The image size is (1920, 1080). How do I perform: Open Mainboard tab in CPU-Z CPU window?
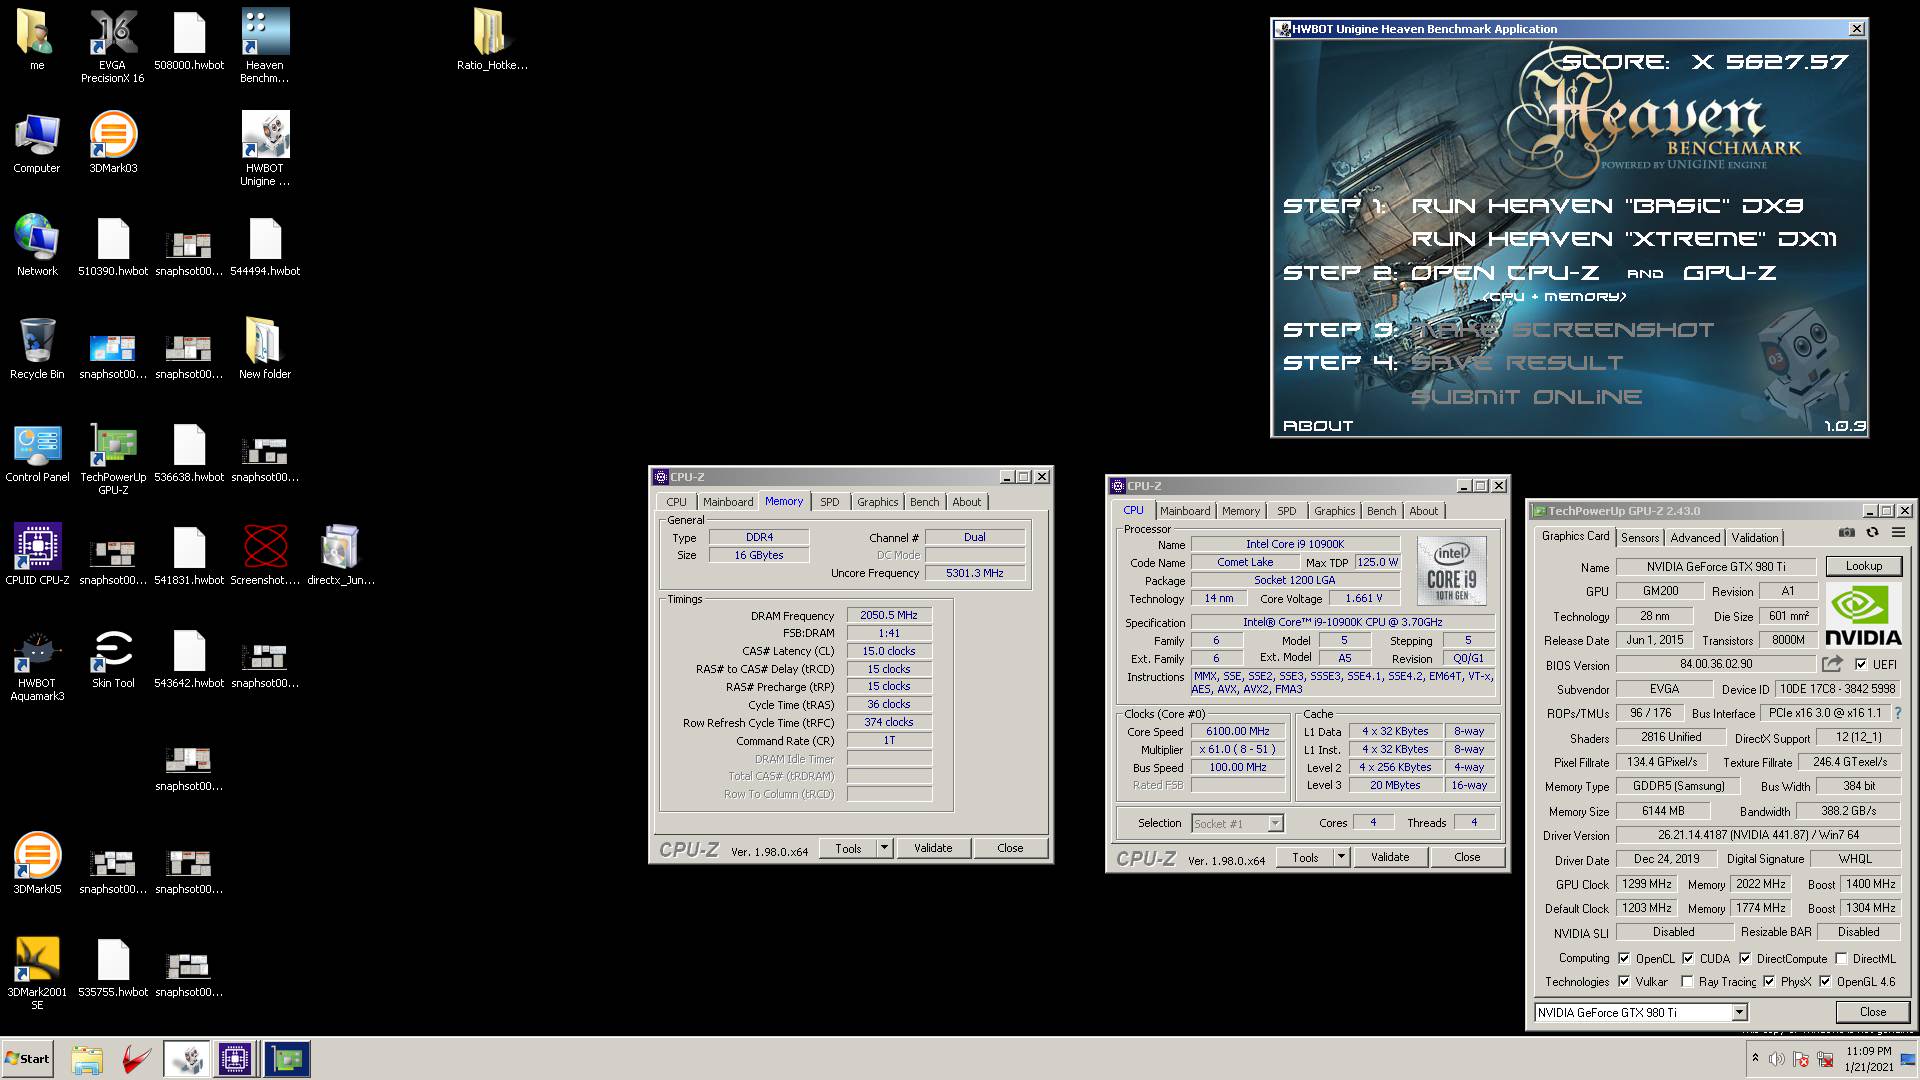[x=1185, y=511]
